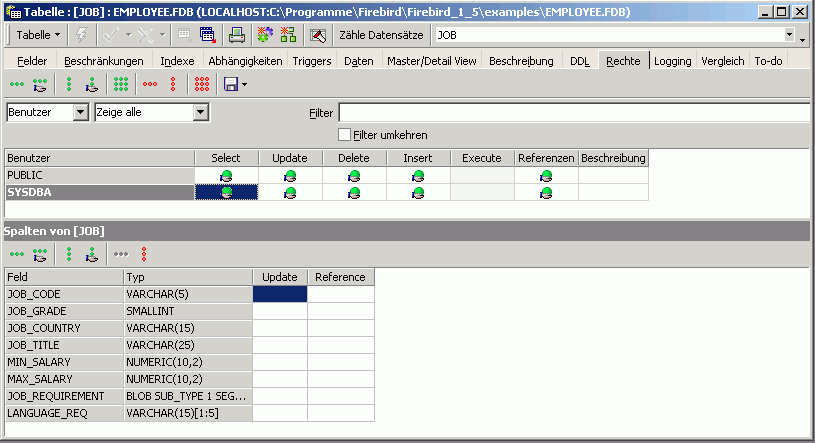Toggle Select right for SYSDBA

point(226,192)
